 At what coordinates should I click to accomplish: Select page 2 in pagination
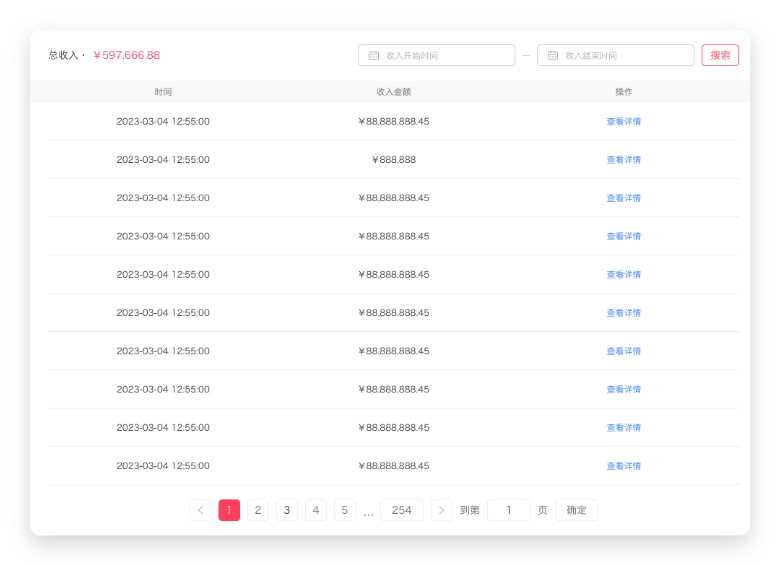pyautogui.click(x=258, y=510)
